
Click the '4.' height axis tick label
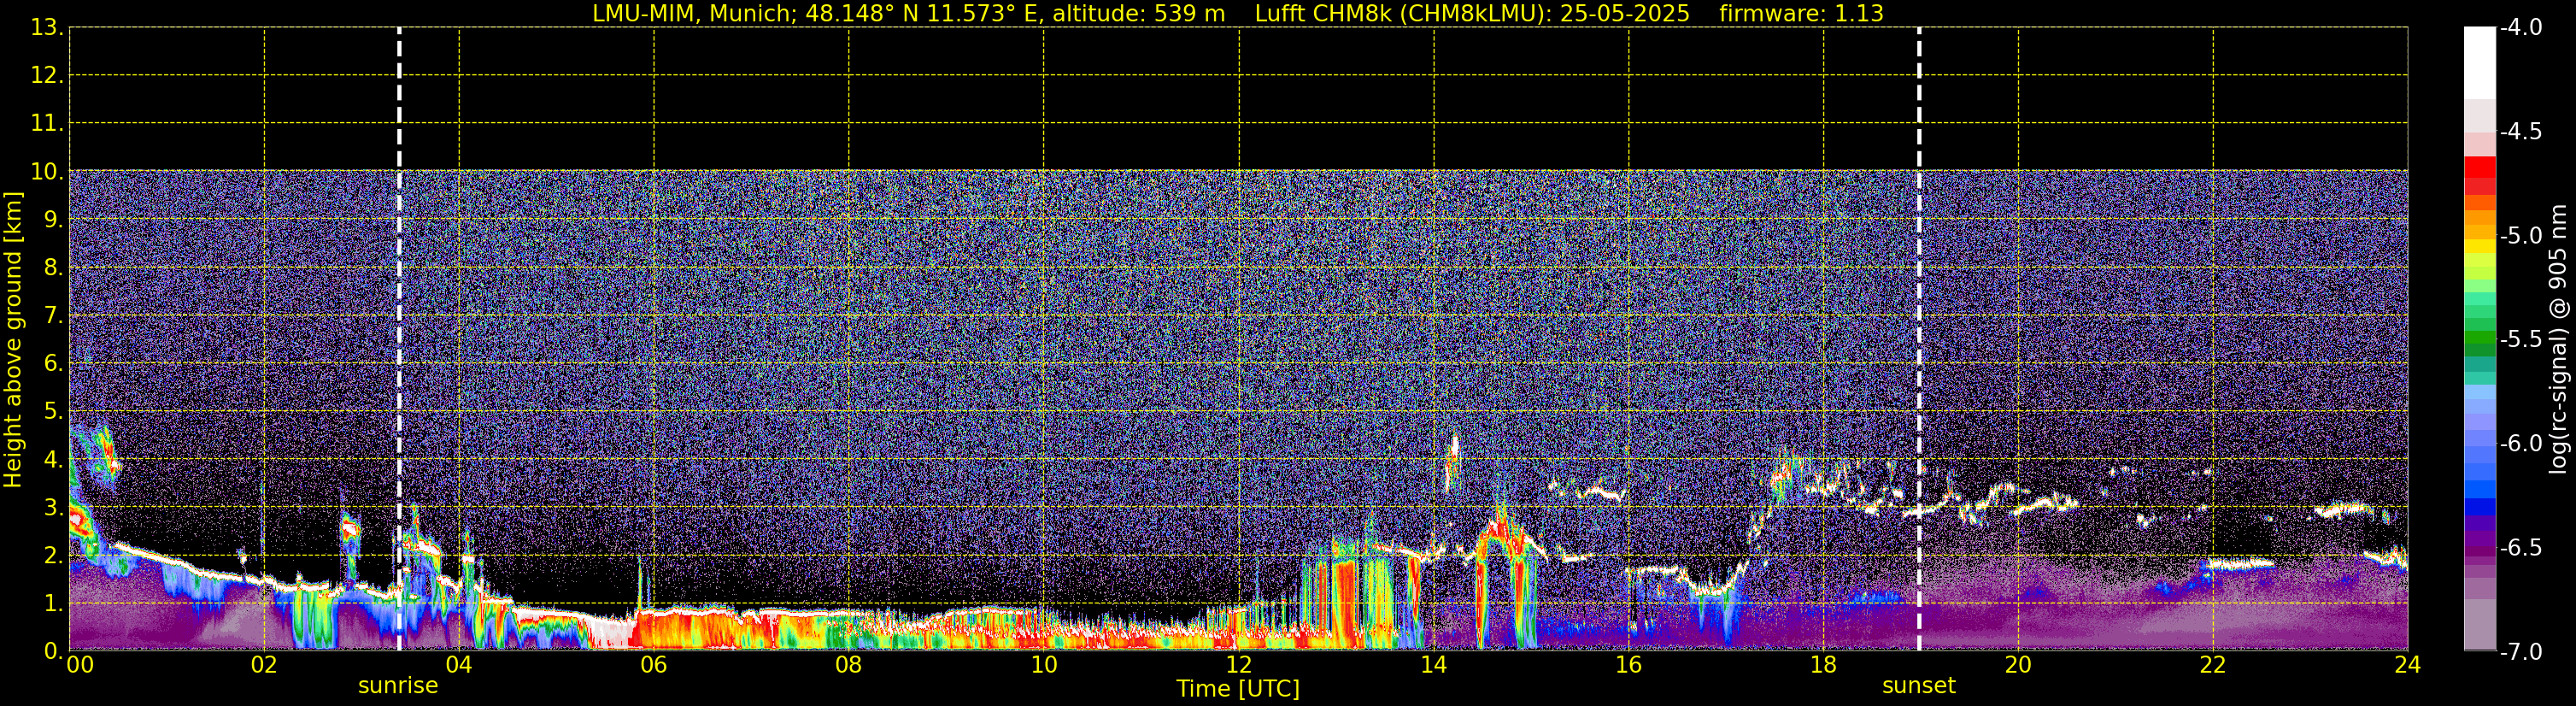pyautogui.click(x=53, y=460)
